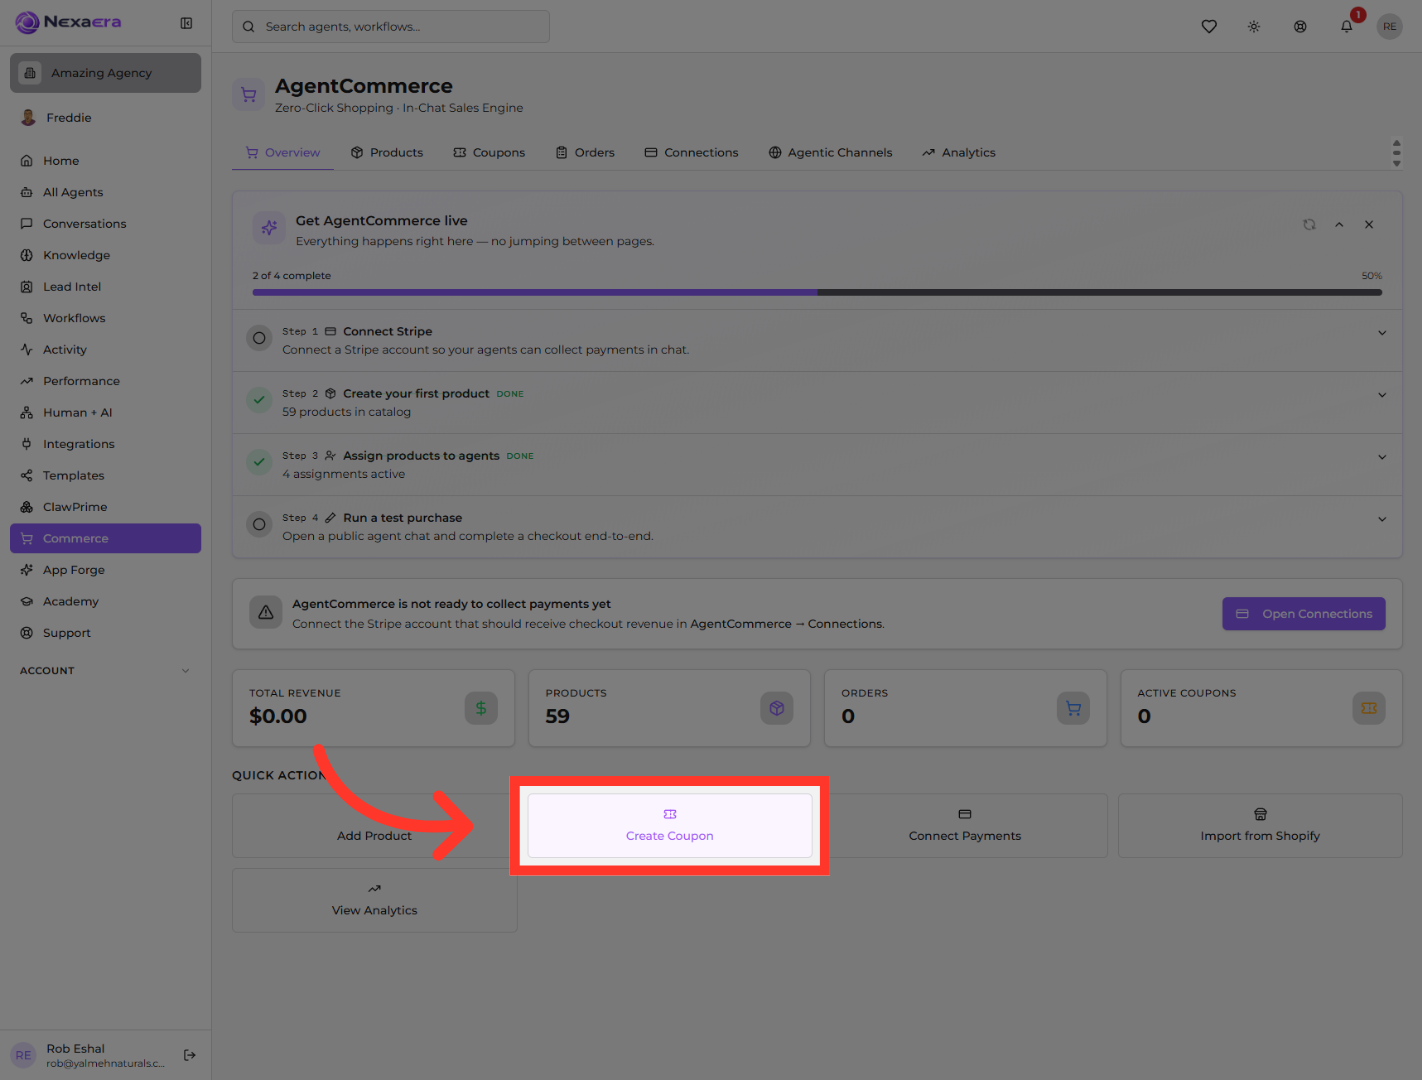
Task: Open Templates in sidebar
Action: [105, 476]
